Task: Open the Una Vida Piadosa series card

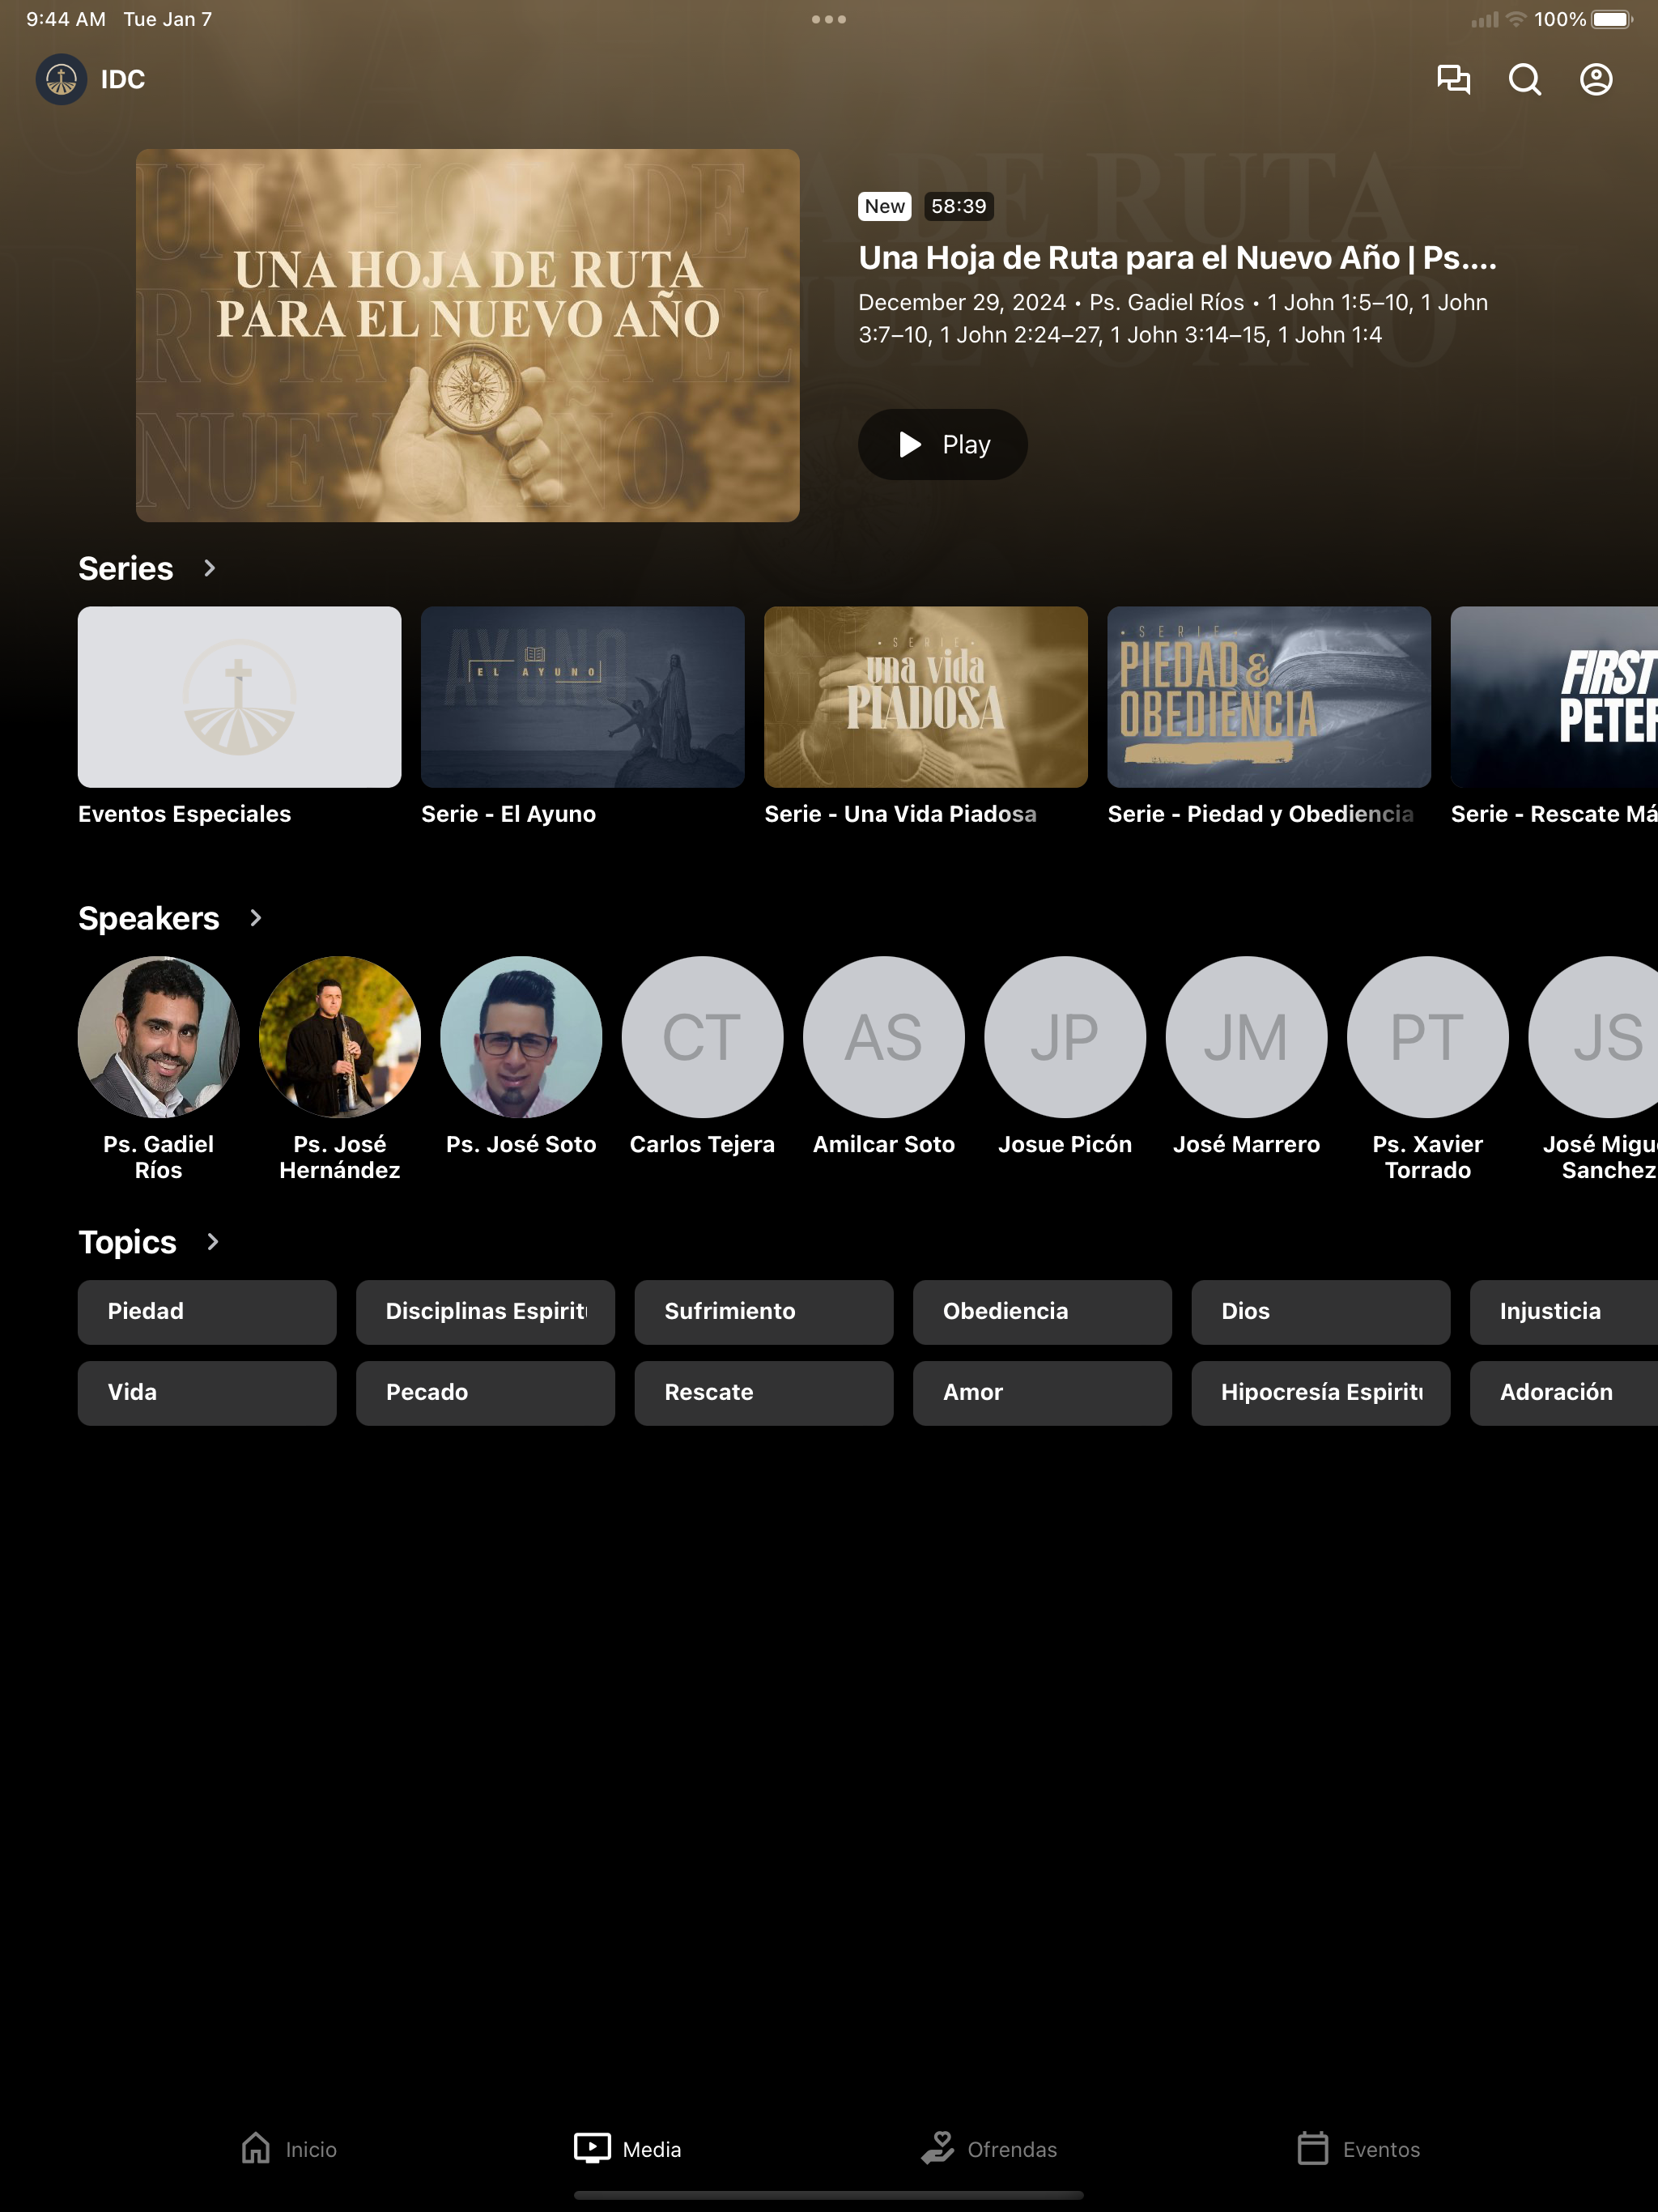Action: point(926,697)
